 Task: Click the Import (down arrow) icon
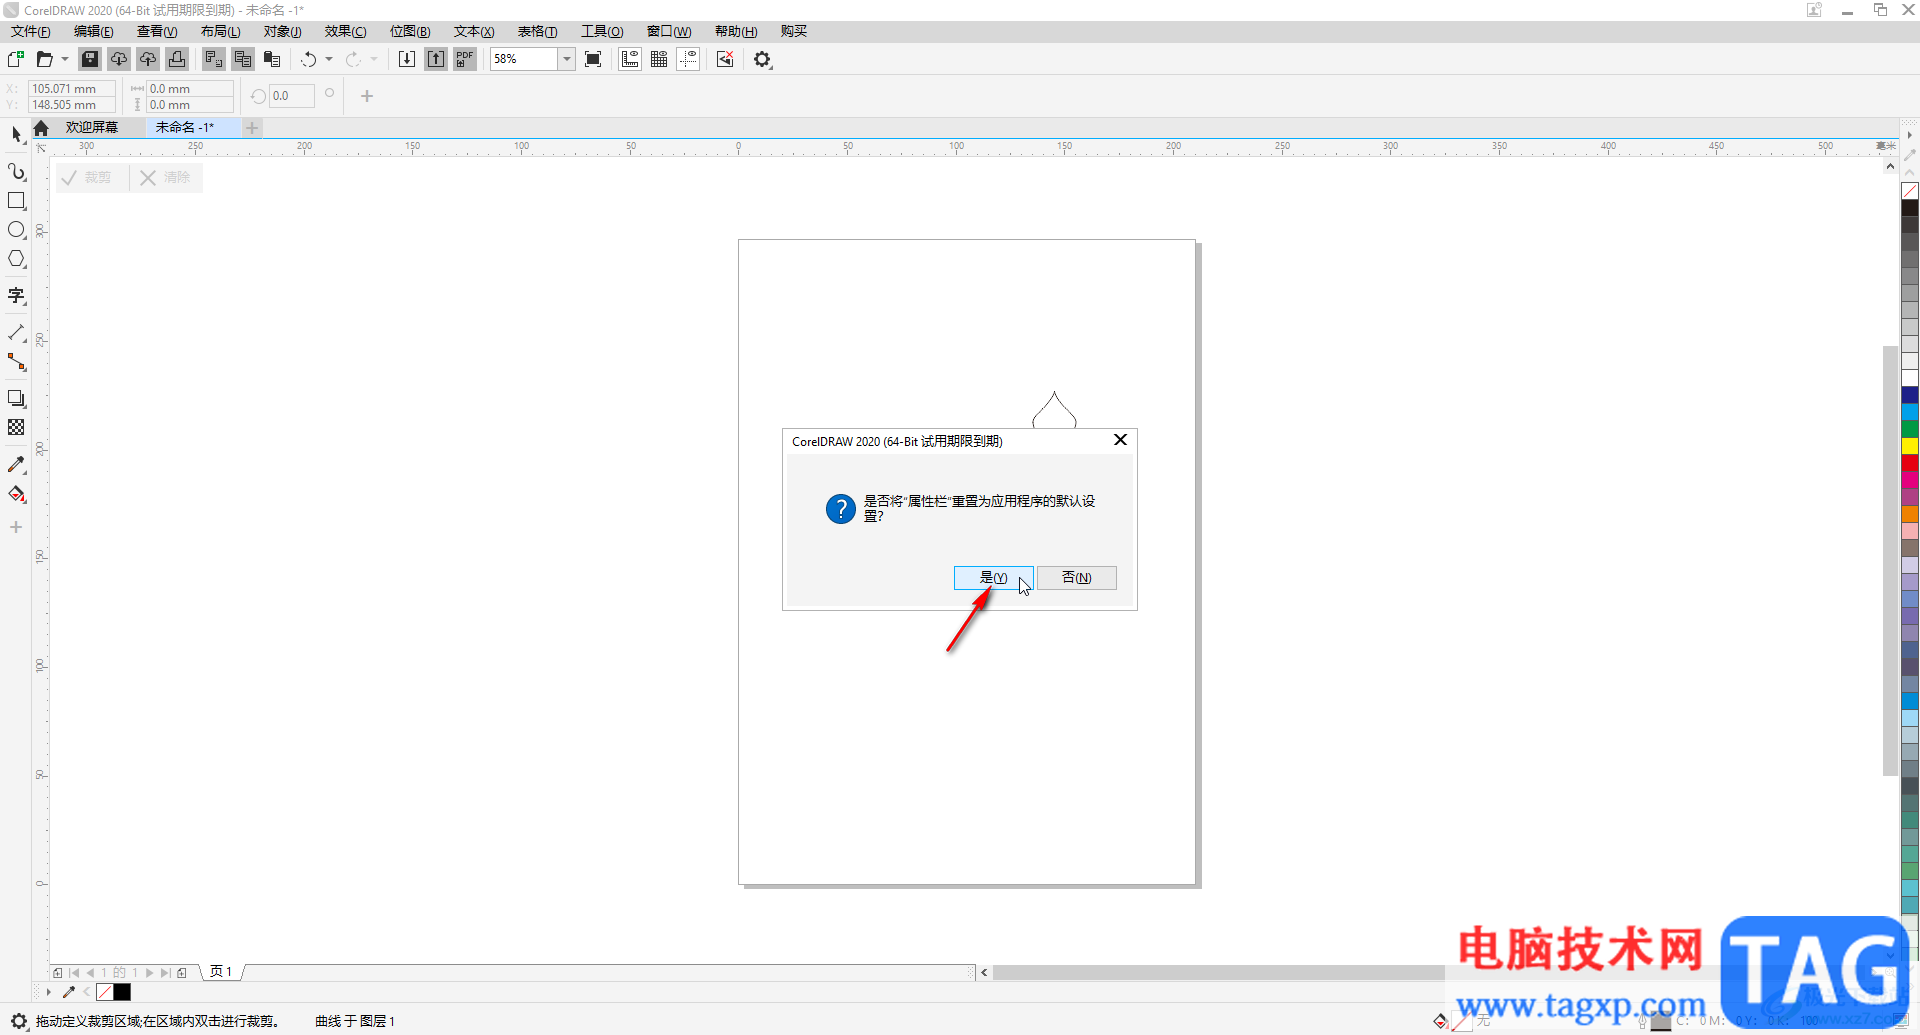[407, 59]
